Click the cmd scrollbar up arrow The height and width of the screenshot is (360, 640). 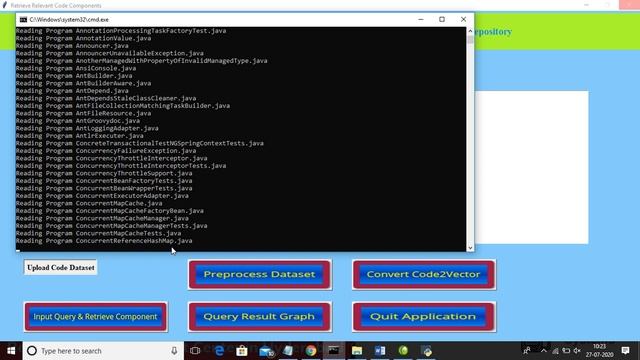(x=470, y=31)
